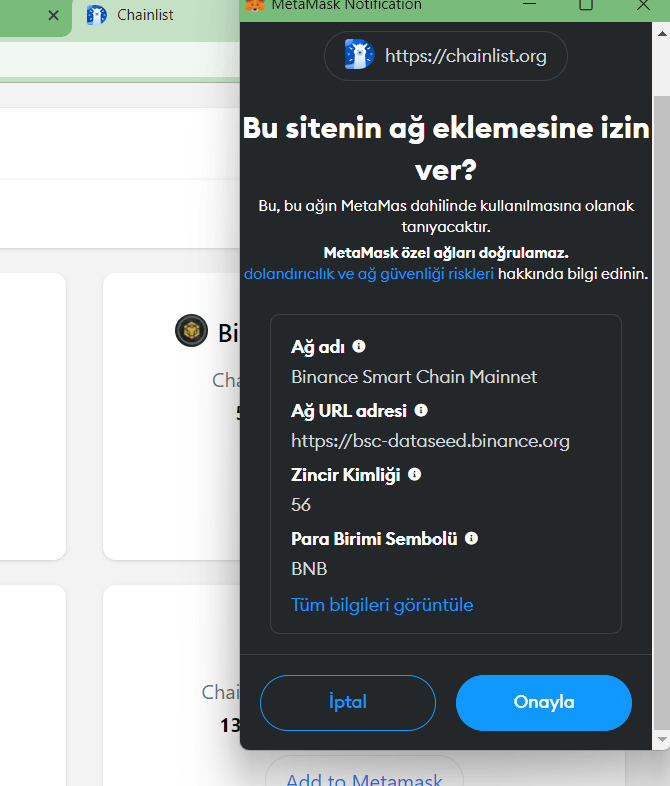
Task: Show info tooltip next to Zincir Kimliği
Action: 414,474
